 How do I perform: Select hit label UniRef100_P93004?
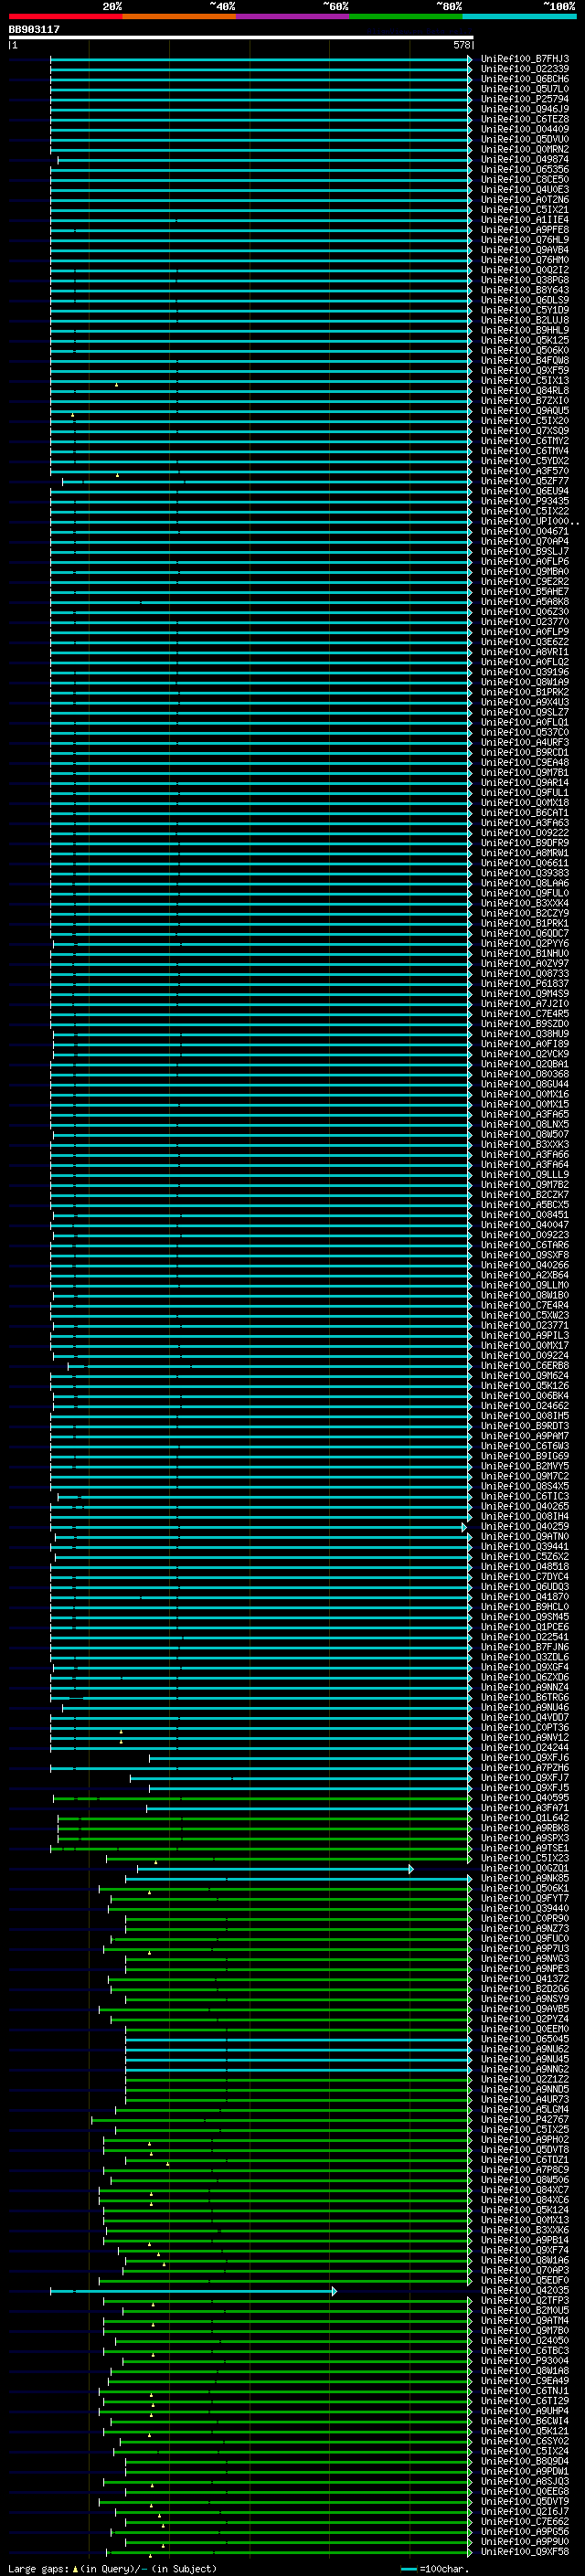click(525, 2361)
